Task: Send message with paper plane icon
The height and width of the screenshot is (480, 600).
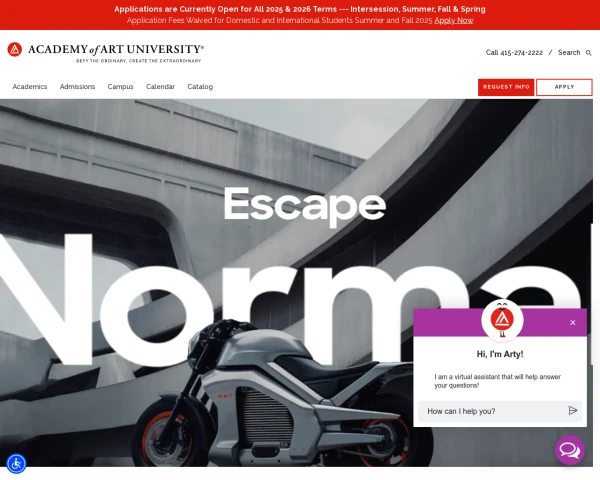Action: coord(572,411)
